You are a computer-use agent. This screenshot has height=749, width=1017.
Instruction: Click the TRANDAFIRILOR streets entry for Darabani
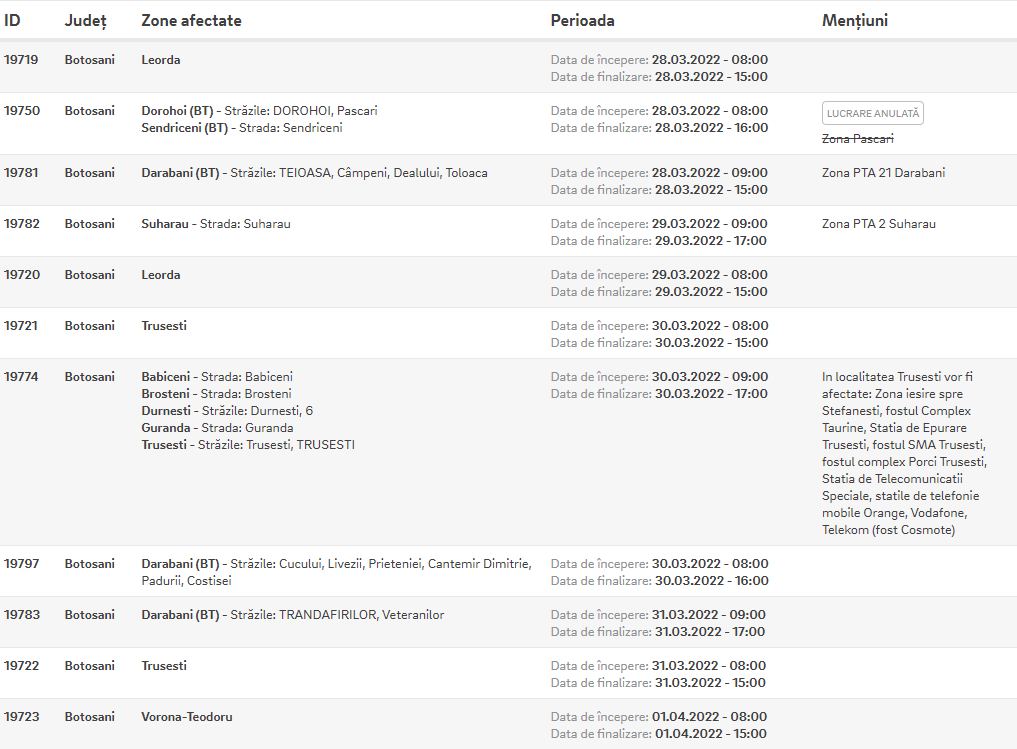pyautogui.click(x=293, y=615)
